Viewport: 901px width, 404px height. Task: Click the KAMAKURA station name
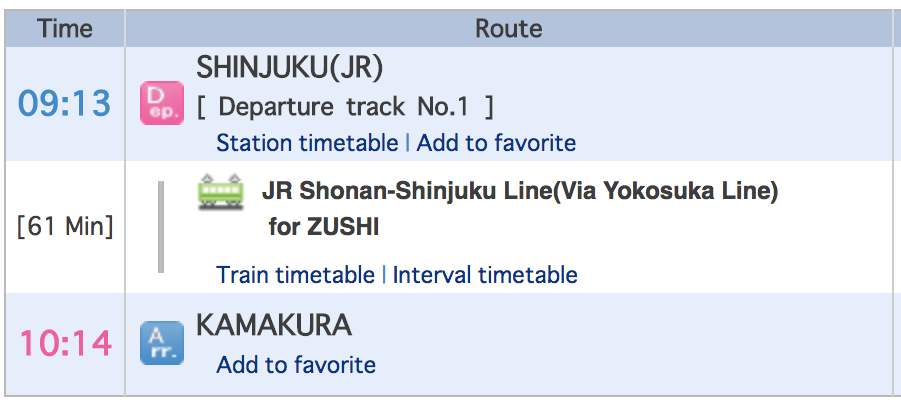[x=274, y=325]
